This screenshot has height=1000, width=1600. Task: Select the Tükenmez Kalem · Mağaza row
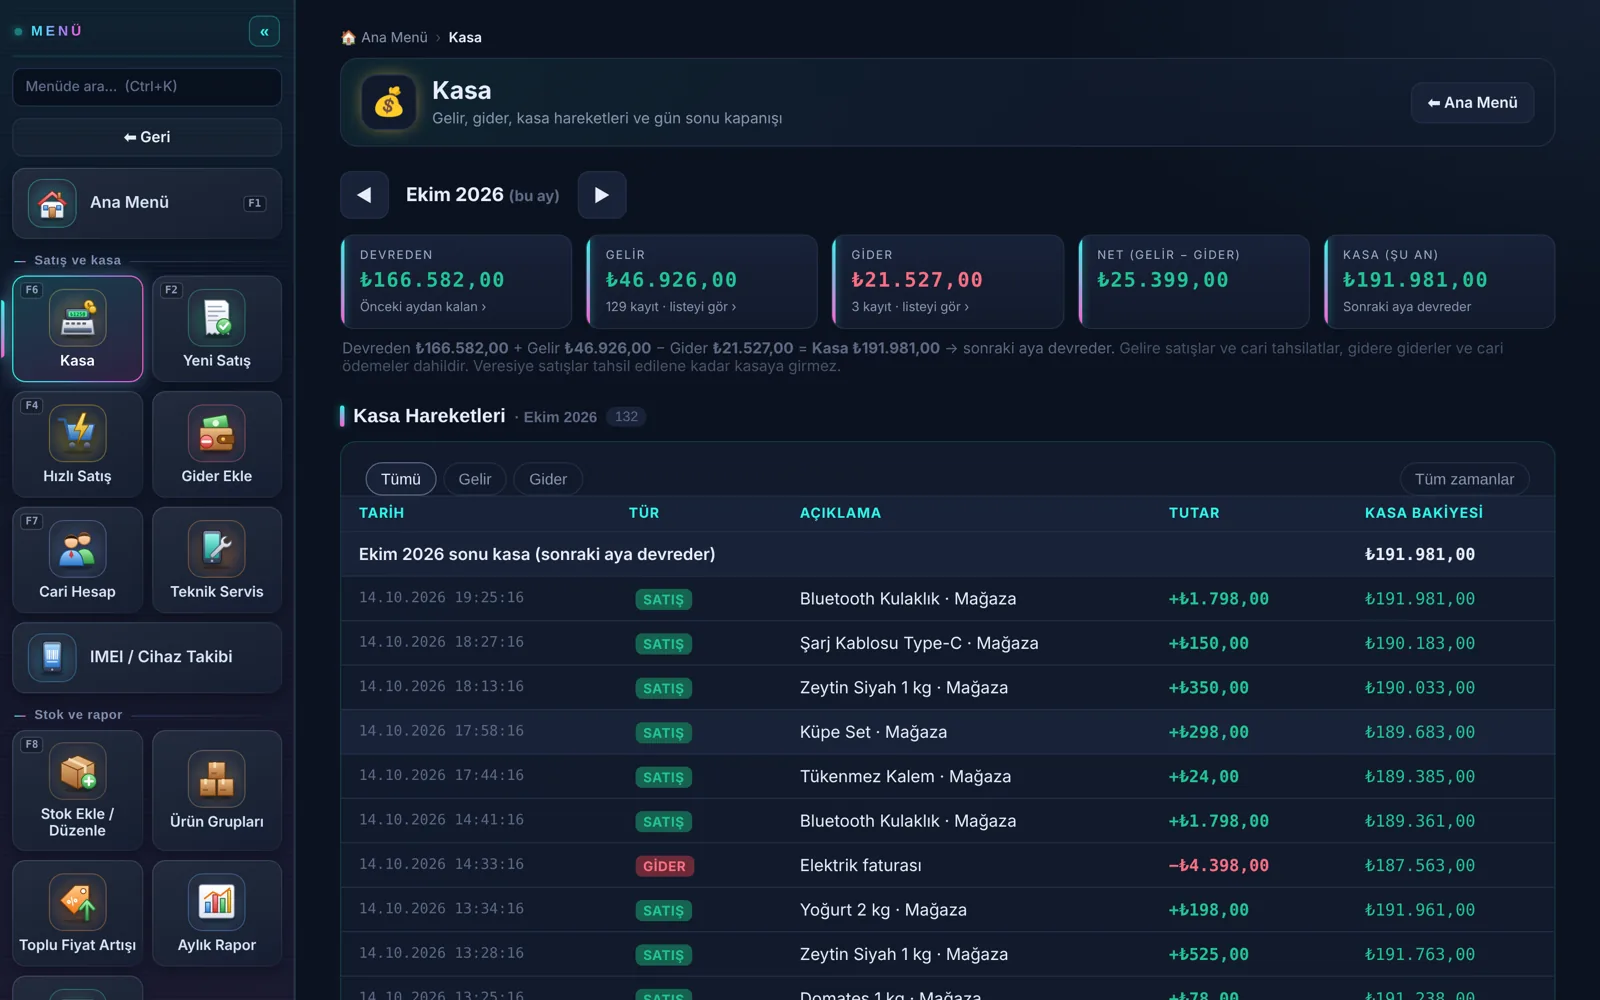tap(948, 777)
